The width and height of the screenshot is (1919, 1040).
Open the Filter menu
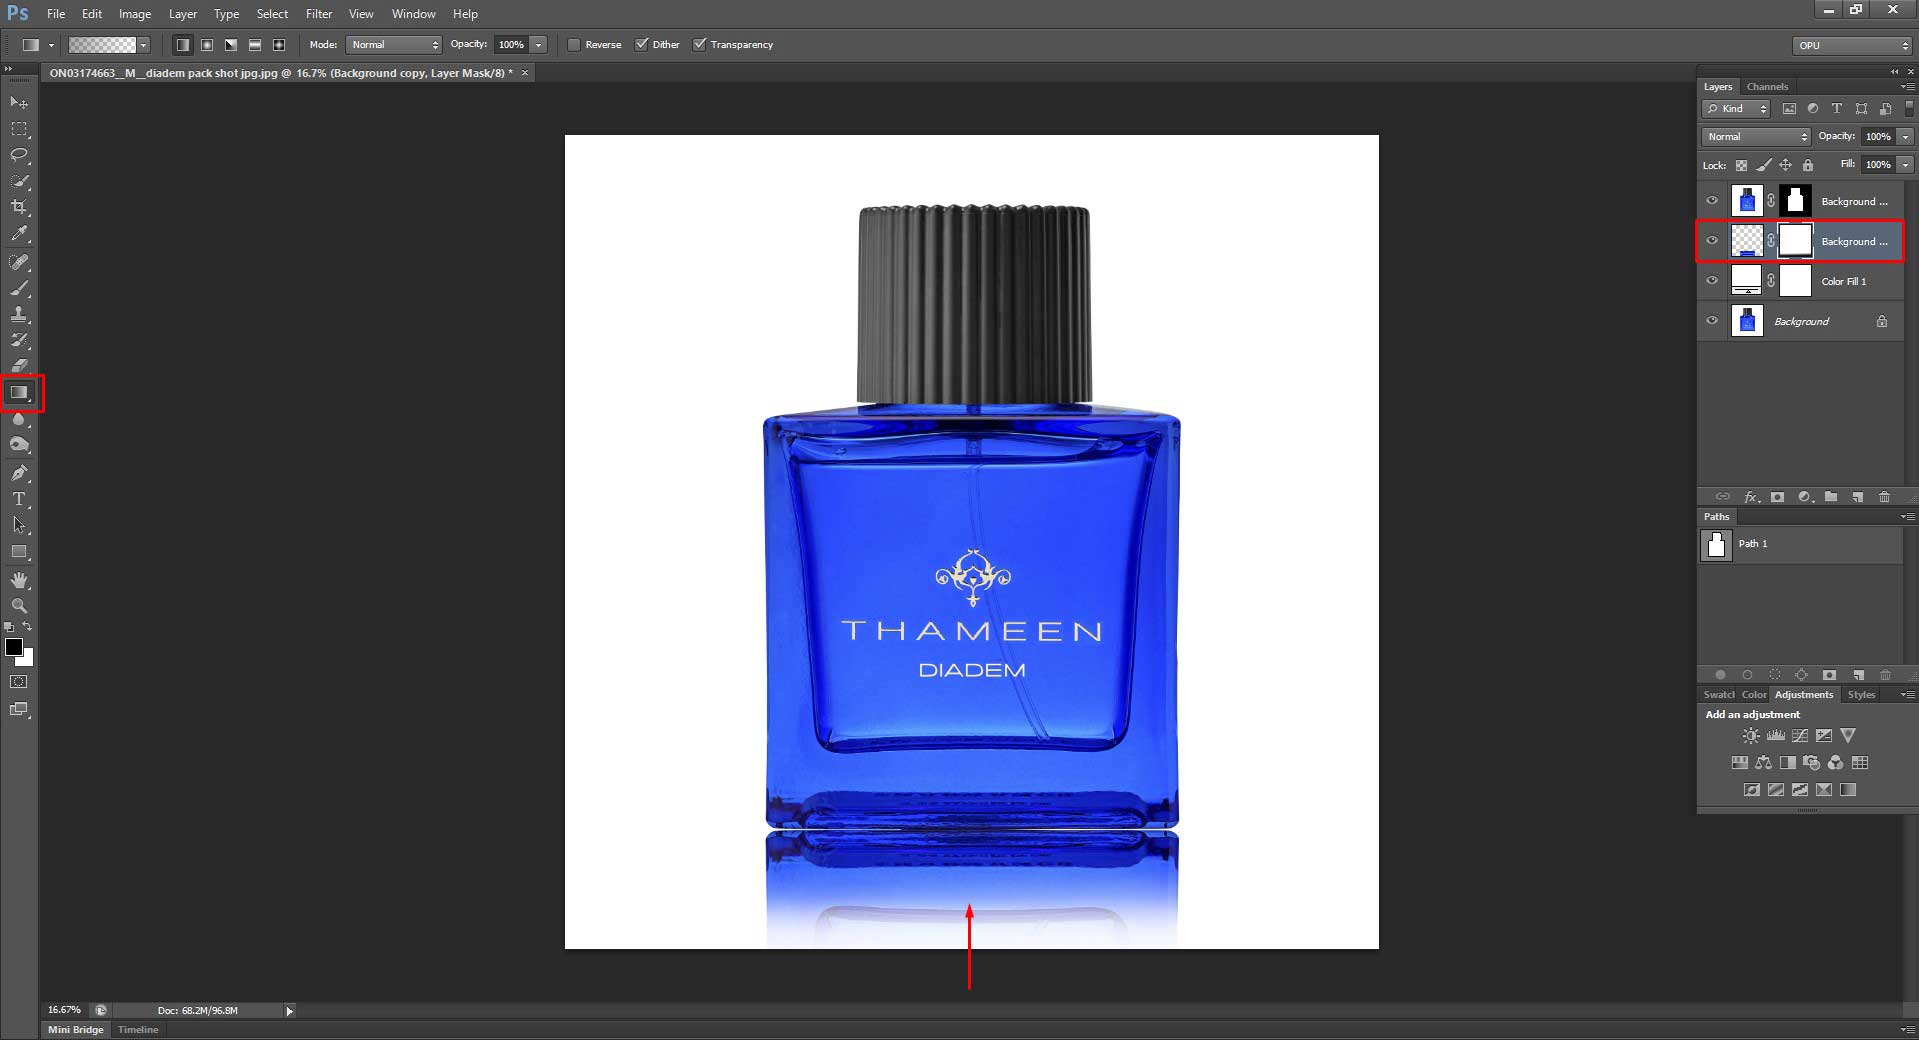(318, 13)
